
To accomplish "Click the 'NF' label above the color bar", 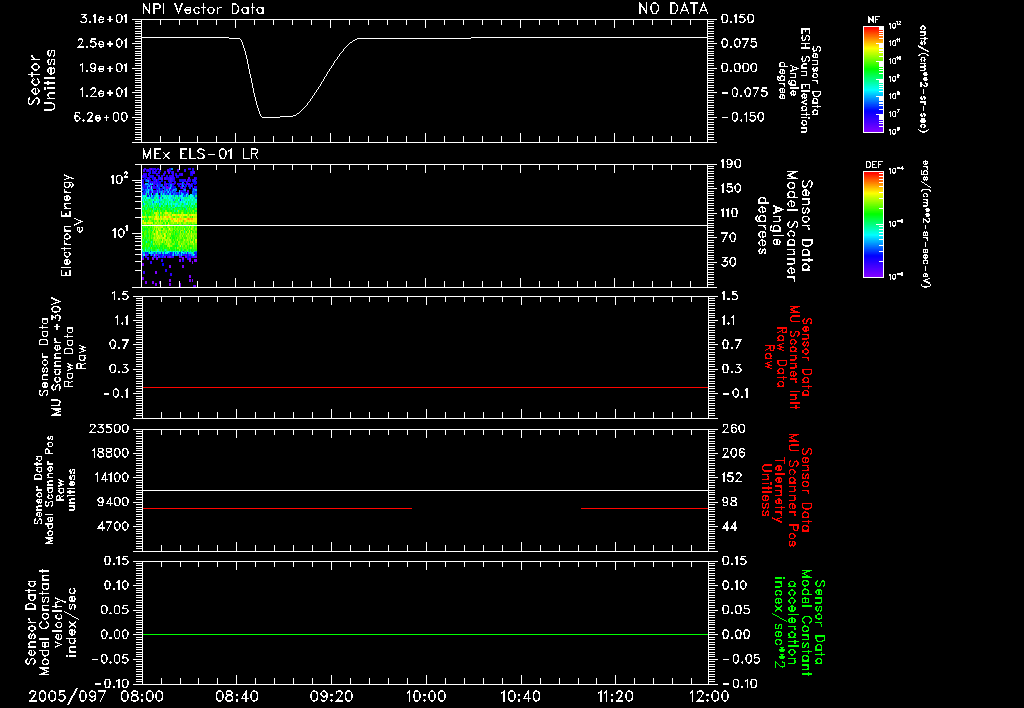I will [x=874, y=20].
